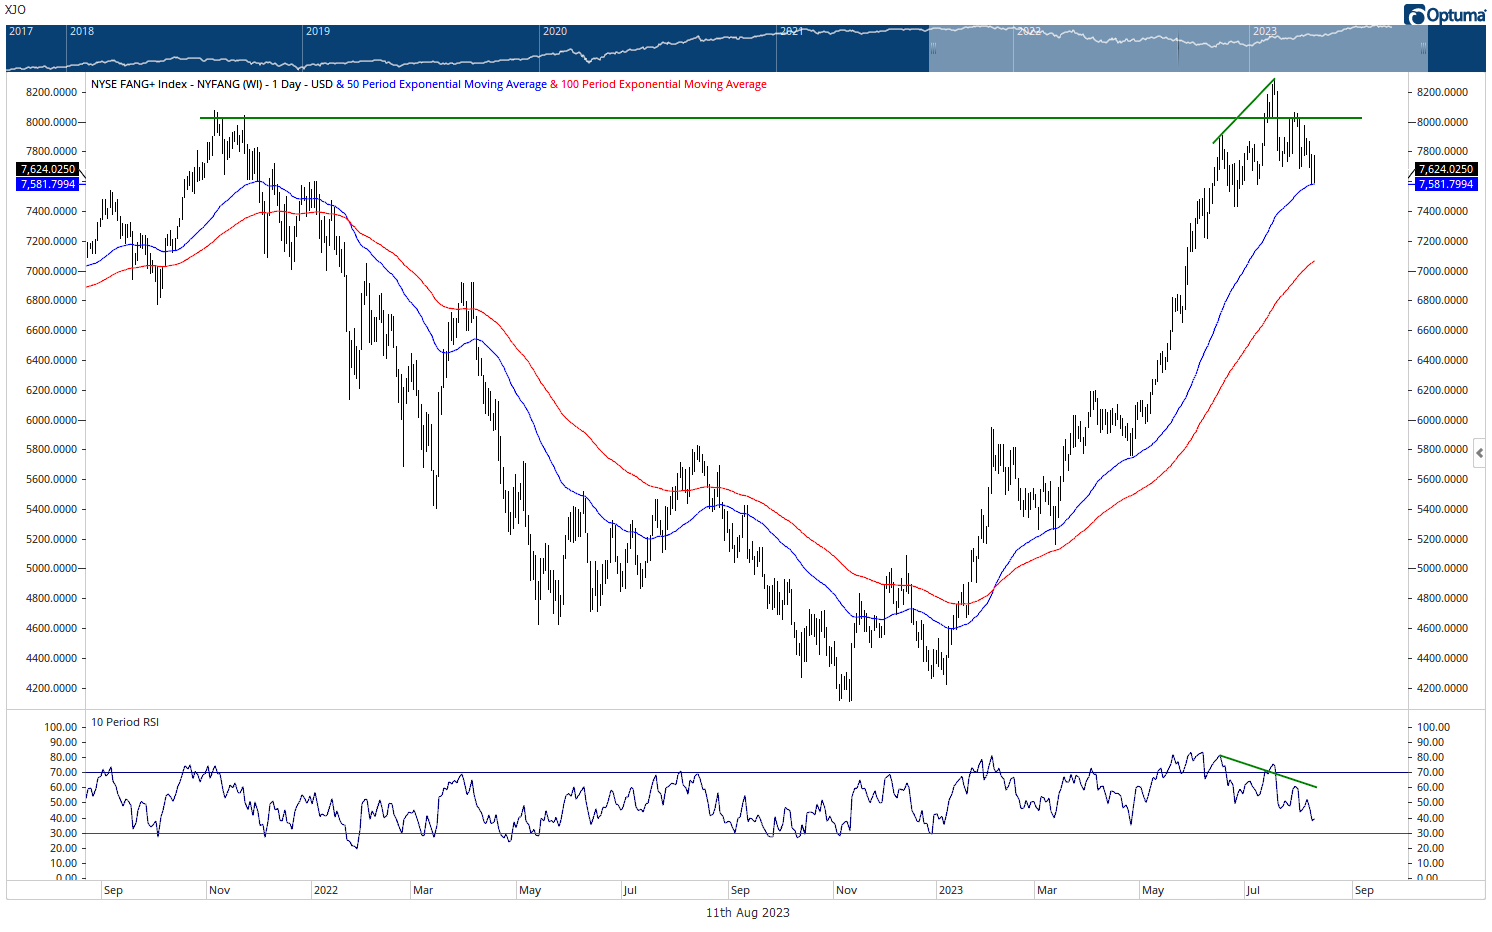This screenshot has height=932, width=1492.
Task: Collapse the right side panel arrow
Action: click(x=1479, y=453)
